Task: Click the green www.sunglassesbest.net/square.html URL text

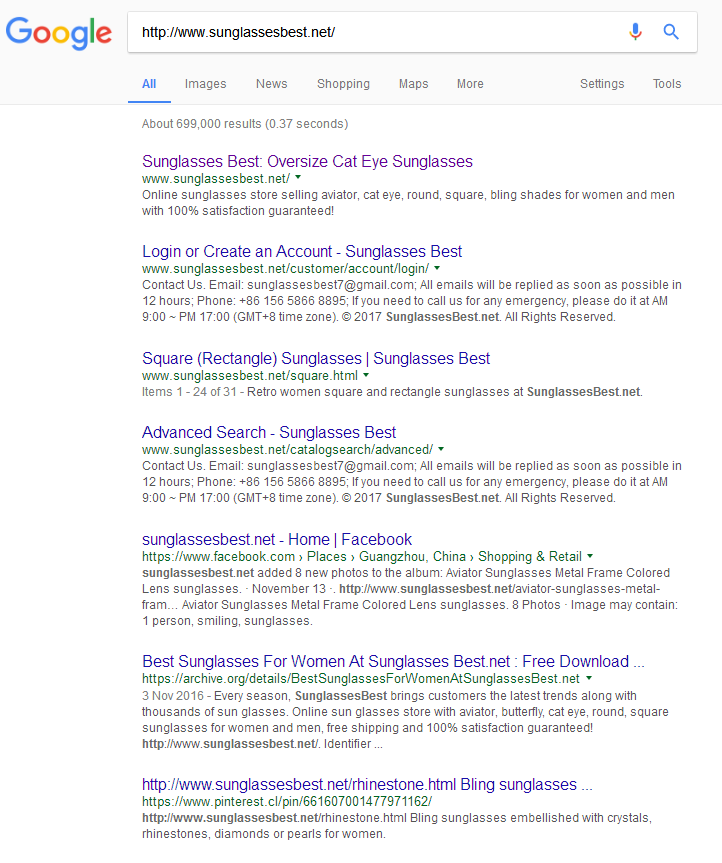Action: coord(250,375)
